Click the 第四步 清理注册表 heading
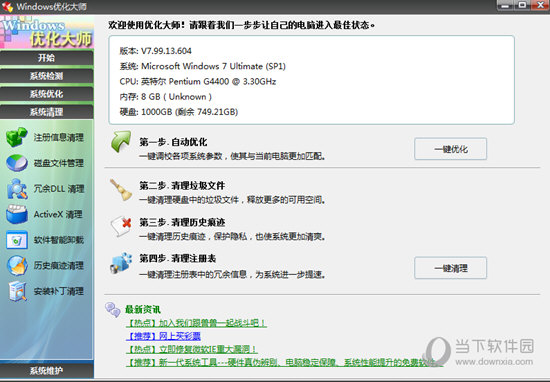Screen dimensions: 550x382 tap(177, 259)
